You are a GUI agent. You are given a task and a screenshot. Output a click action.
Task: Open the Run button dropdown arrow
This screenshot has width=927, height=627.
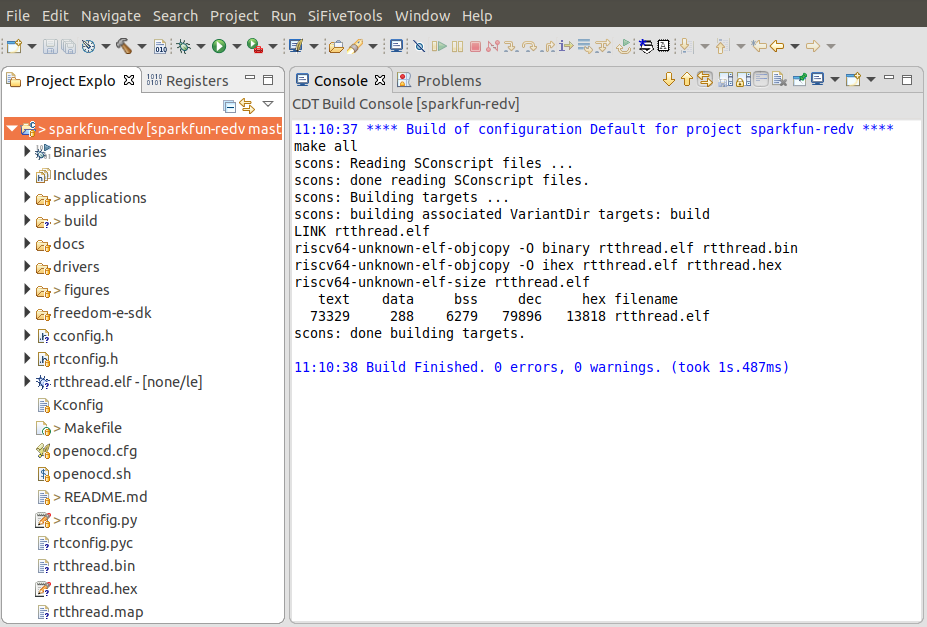click(236, 46)
